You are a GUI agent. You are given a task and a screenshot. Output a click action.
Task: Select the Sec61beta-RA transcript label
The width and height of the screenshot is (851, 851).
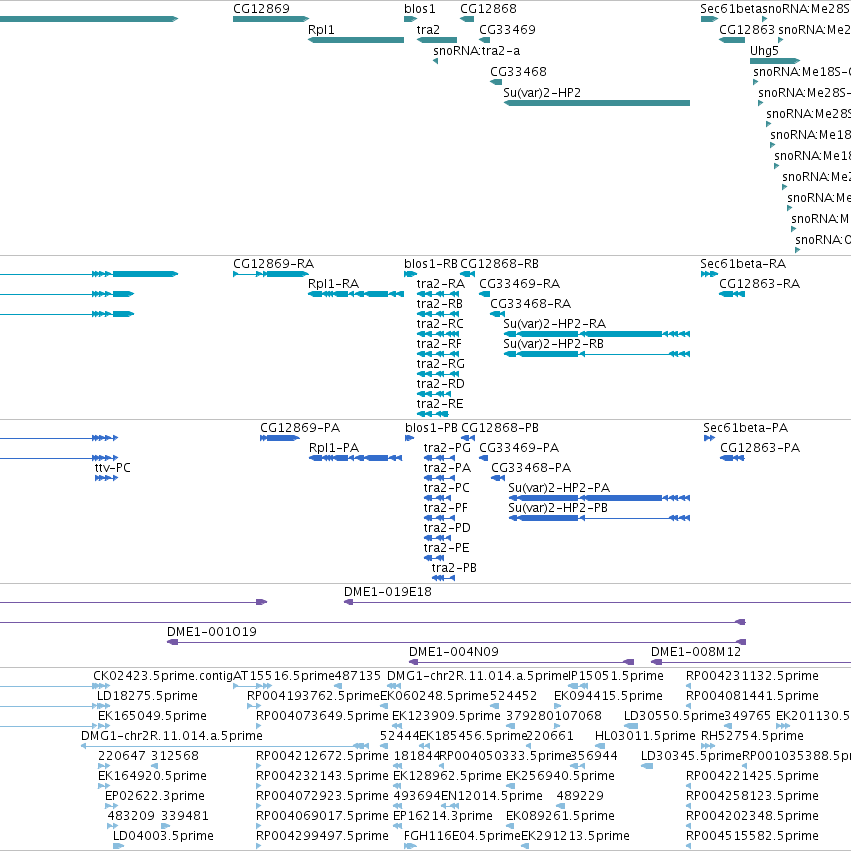(743, 264)
